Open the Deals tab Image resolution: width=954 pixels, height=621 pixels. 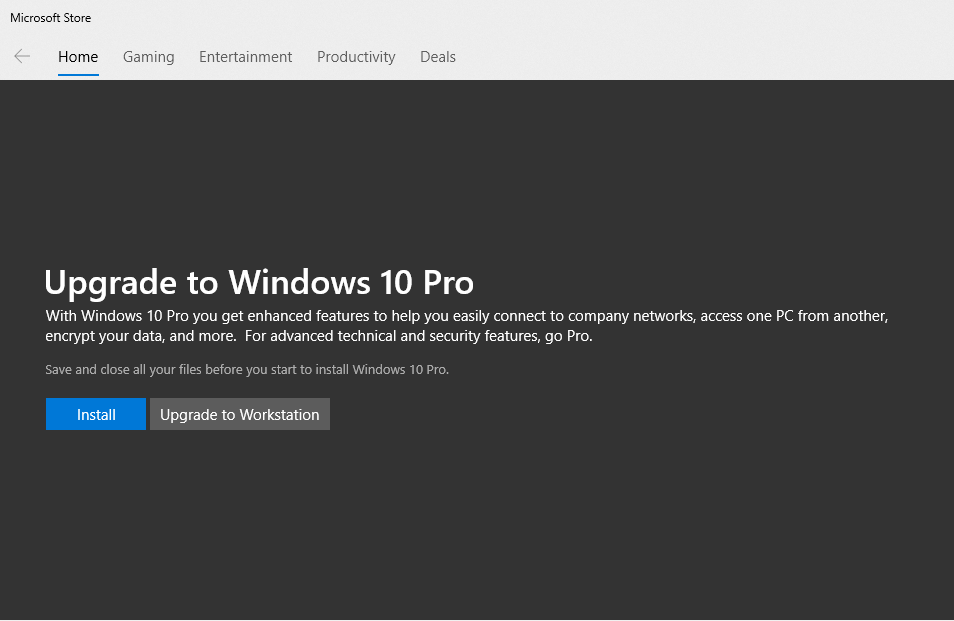coord(437,57)
